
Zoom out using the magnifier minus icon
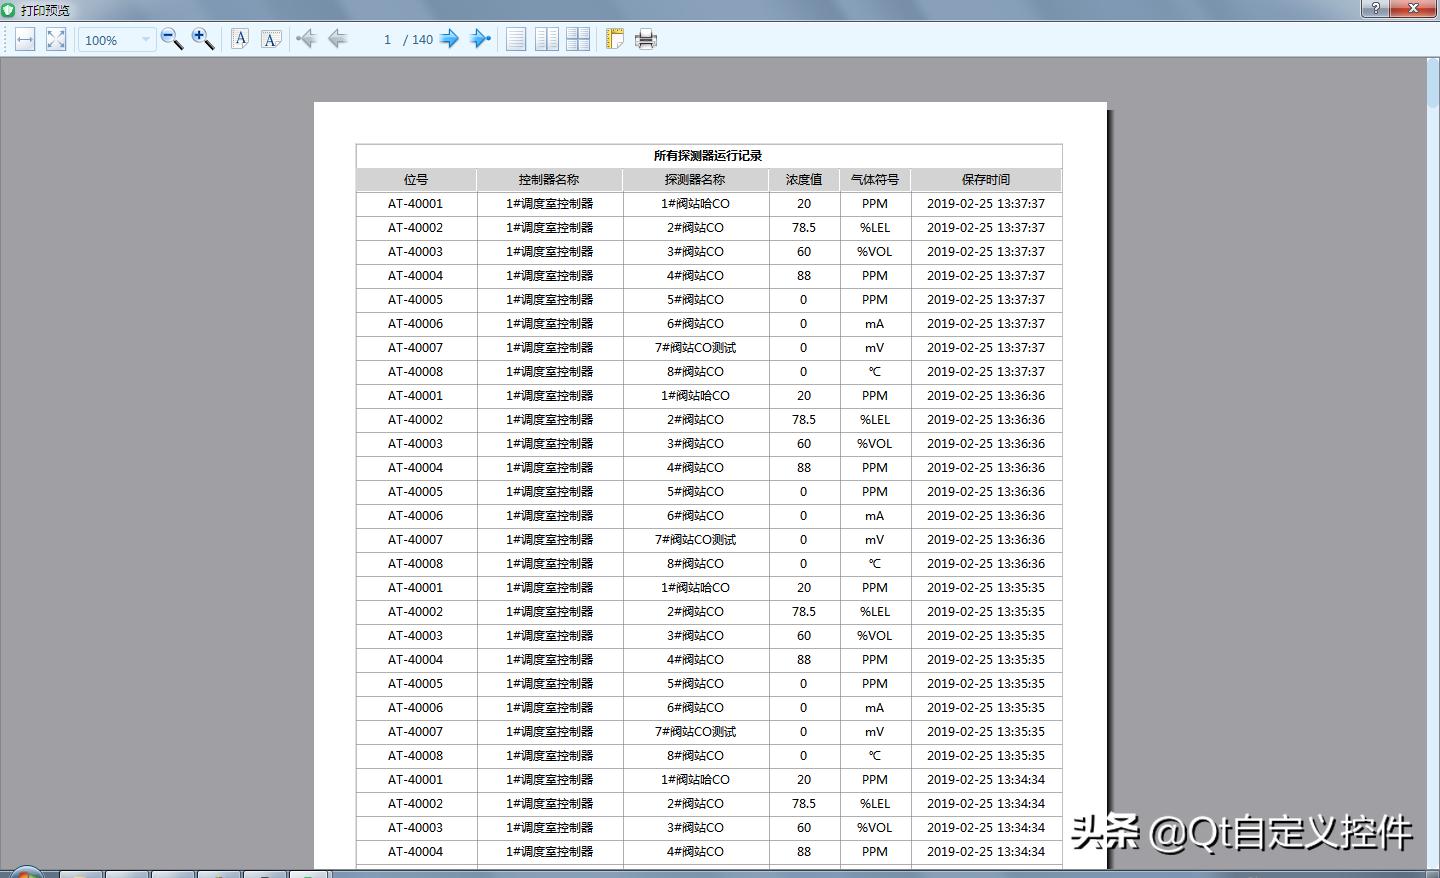tap(171, 40)
